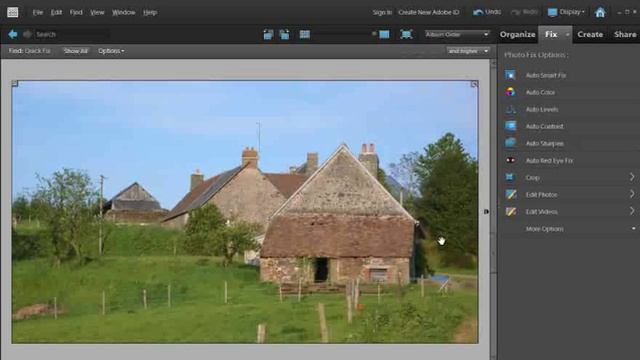Click the Auto Sharpen icon
This screenshot has height=360, width=640.
pyautogui.click(x=510, y=143)
